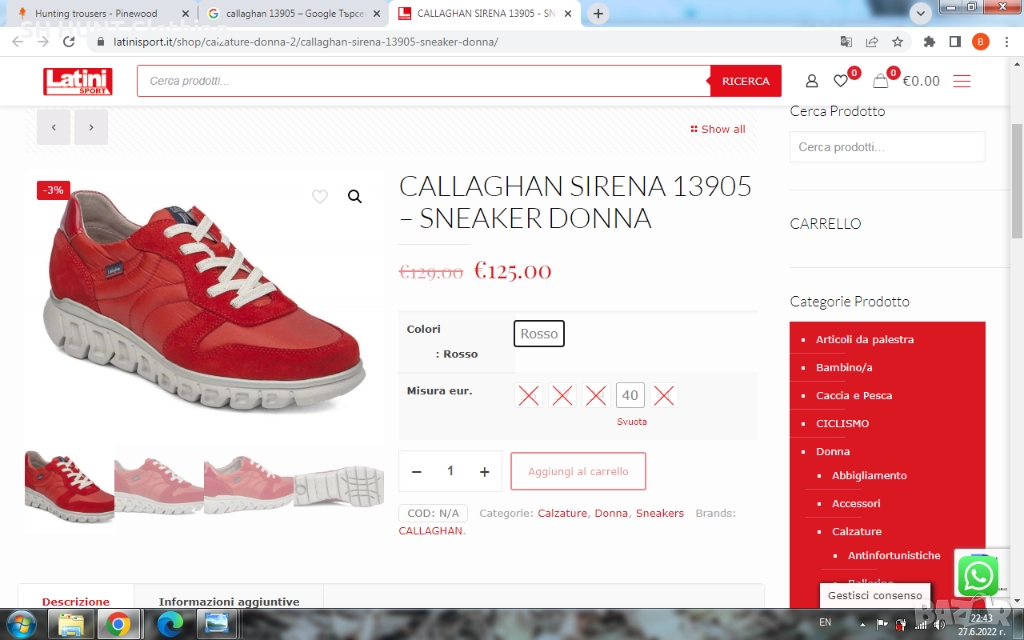Bookmark page with the star icon
1024x640 pixels.
[898, 42]
